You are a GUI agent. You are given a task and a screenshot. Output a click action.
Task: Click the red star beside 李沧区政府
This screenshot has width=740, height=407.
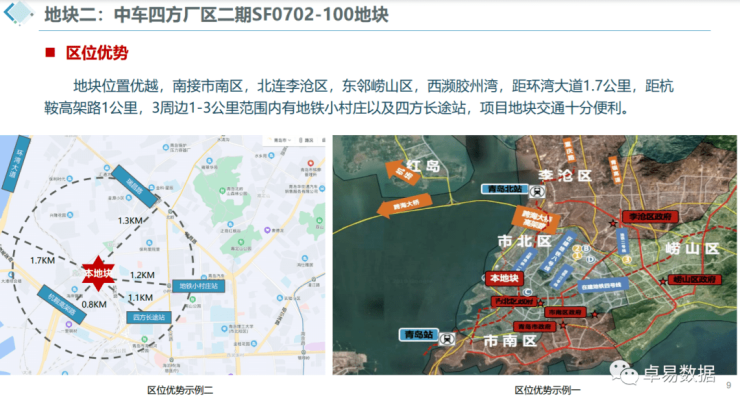point(613,223)
